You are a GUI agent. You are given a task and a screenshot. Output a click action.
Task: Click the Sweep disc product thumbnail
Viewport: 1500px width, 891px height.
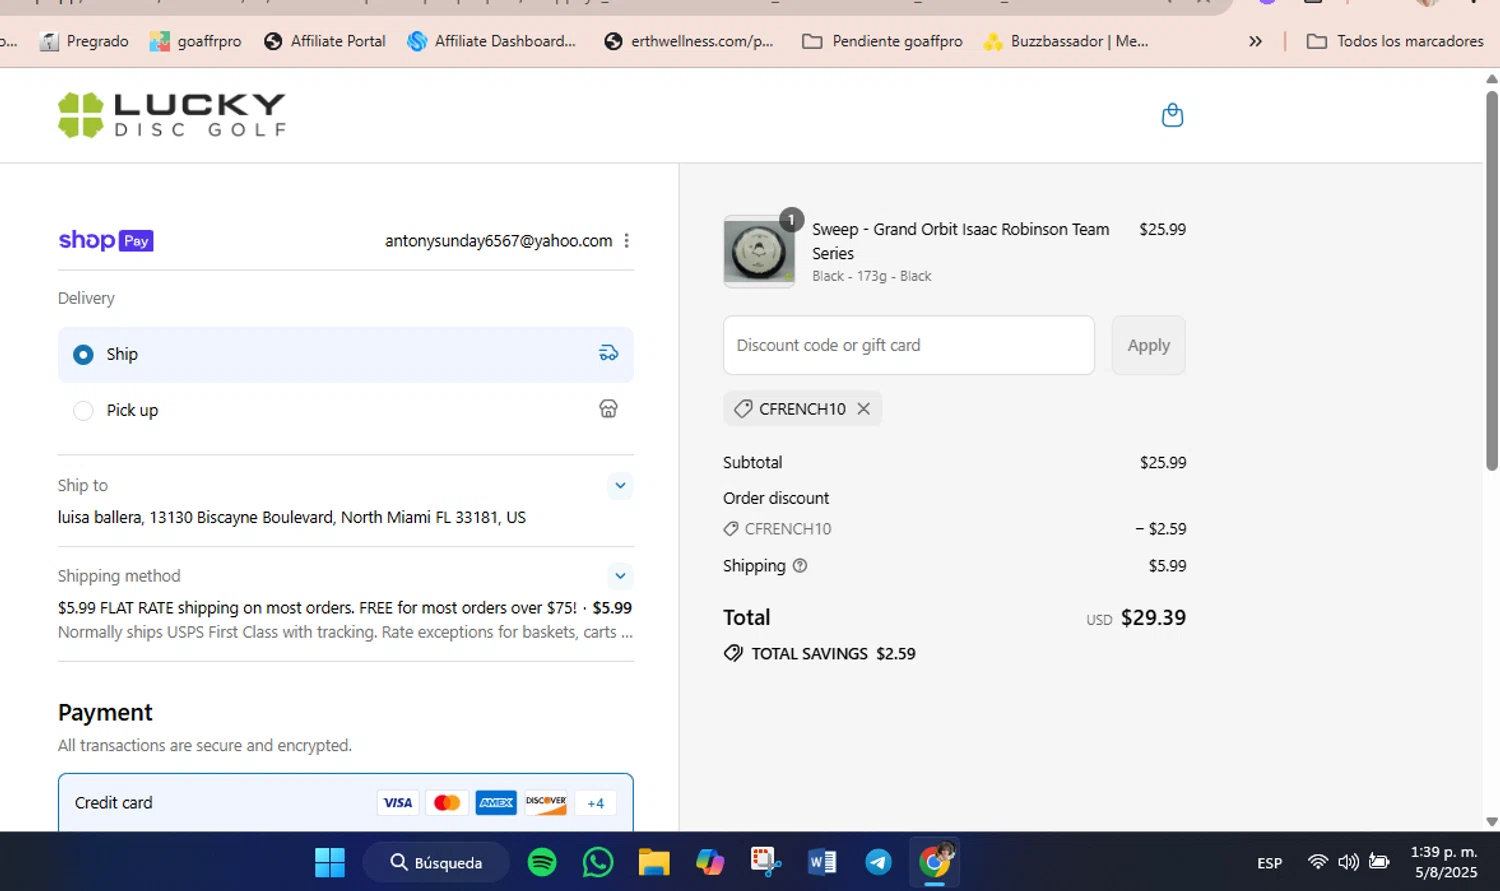(759, 251)
